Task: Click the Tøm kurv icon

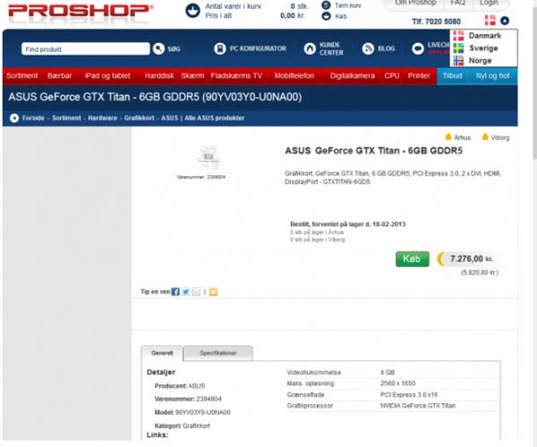Action: point(326,5)
